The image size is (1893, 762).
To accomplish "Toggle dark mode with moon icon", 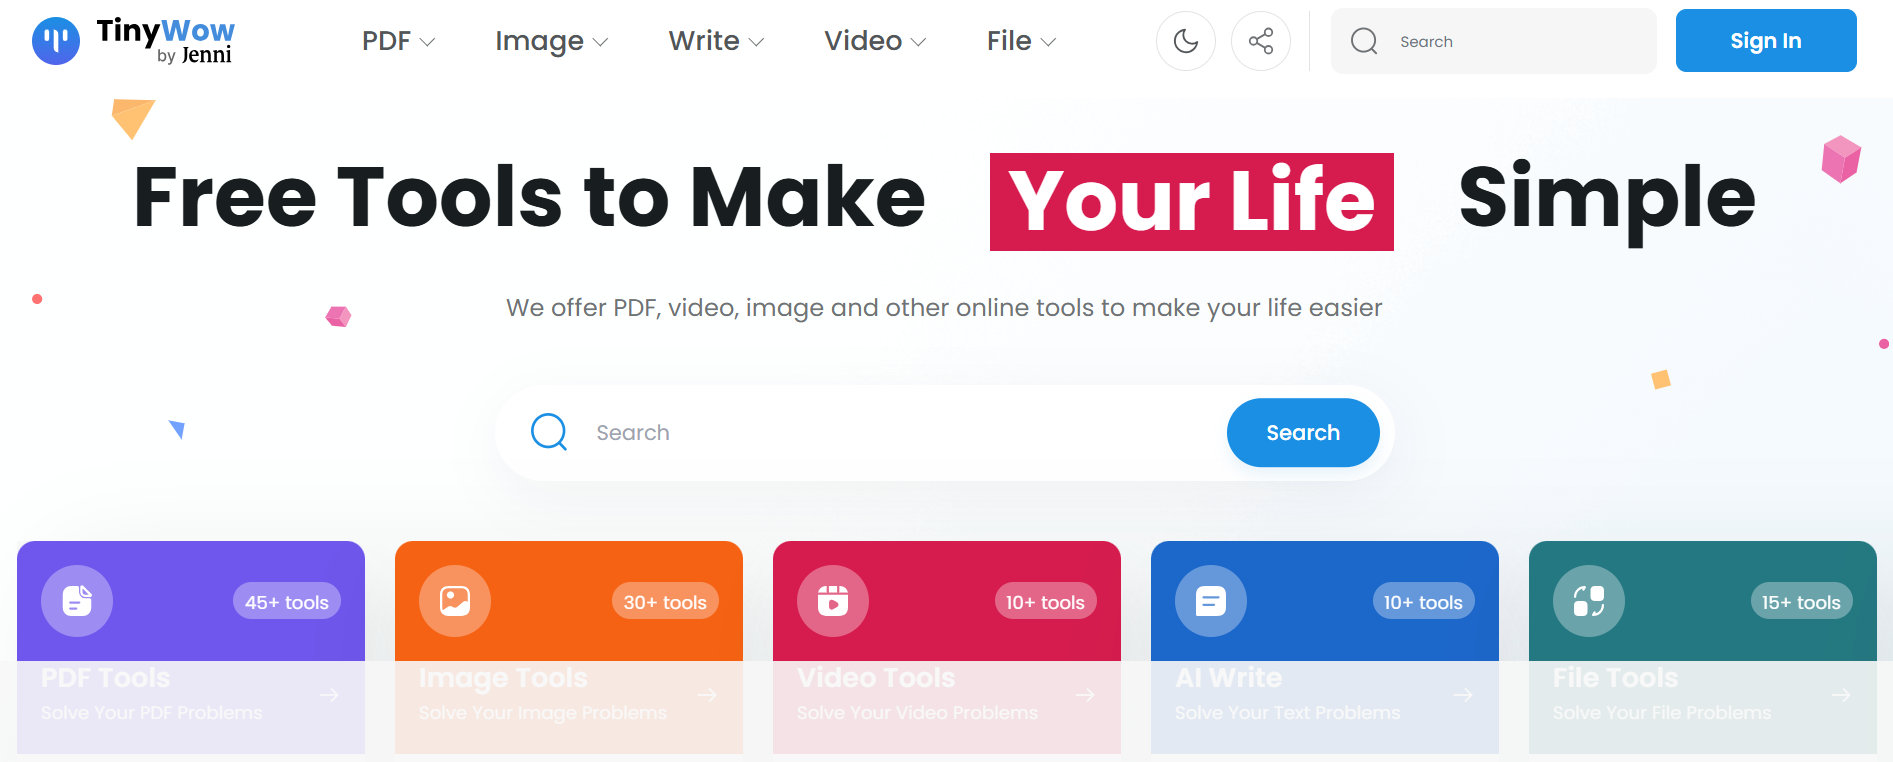I will click(x=1185, y=41).
